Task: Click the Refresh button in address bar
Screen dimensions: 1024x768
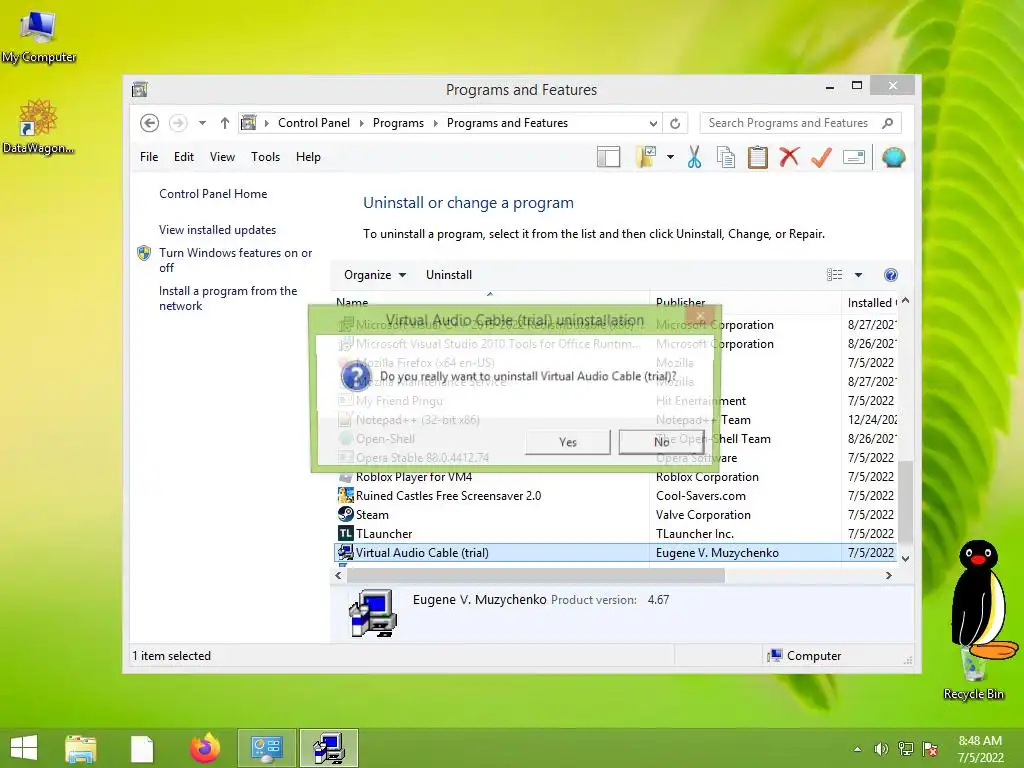Action: pos(675,123)
